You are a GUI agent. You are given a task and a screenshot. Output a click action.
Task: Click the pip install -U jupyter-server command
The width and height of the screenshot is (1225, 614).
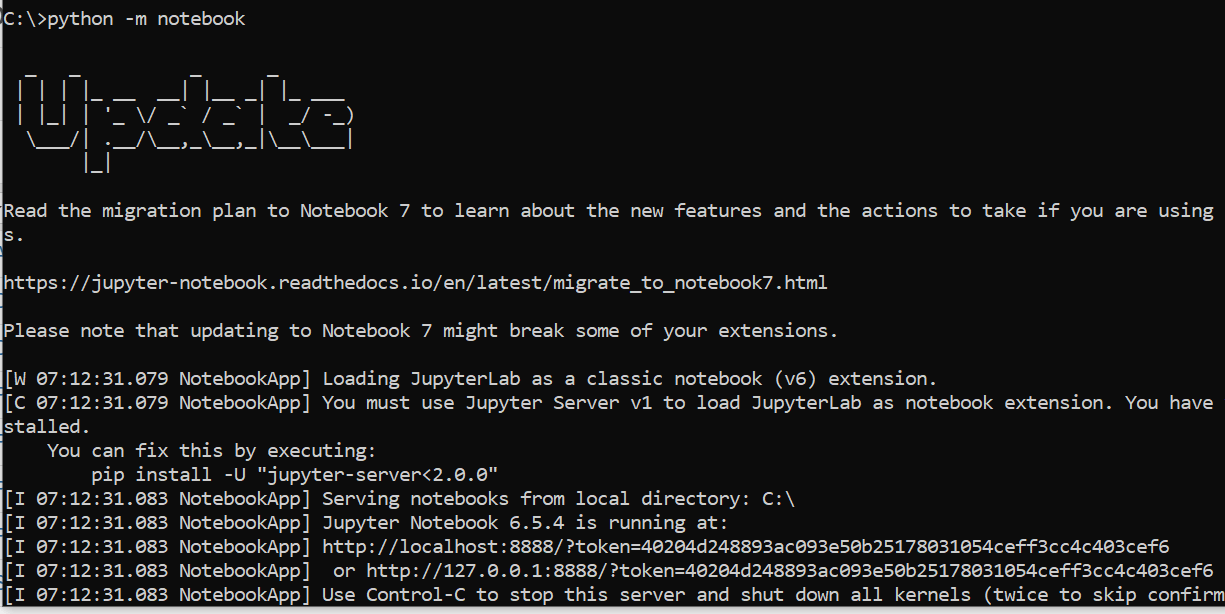(294, 475)
